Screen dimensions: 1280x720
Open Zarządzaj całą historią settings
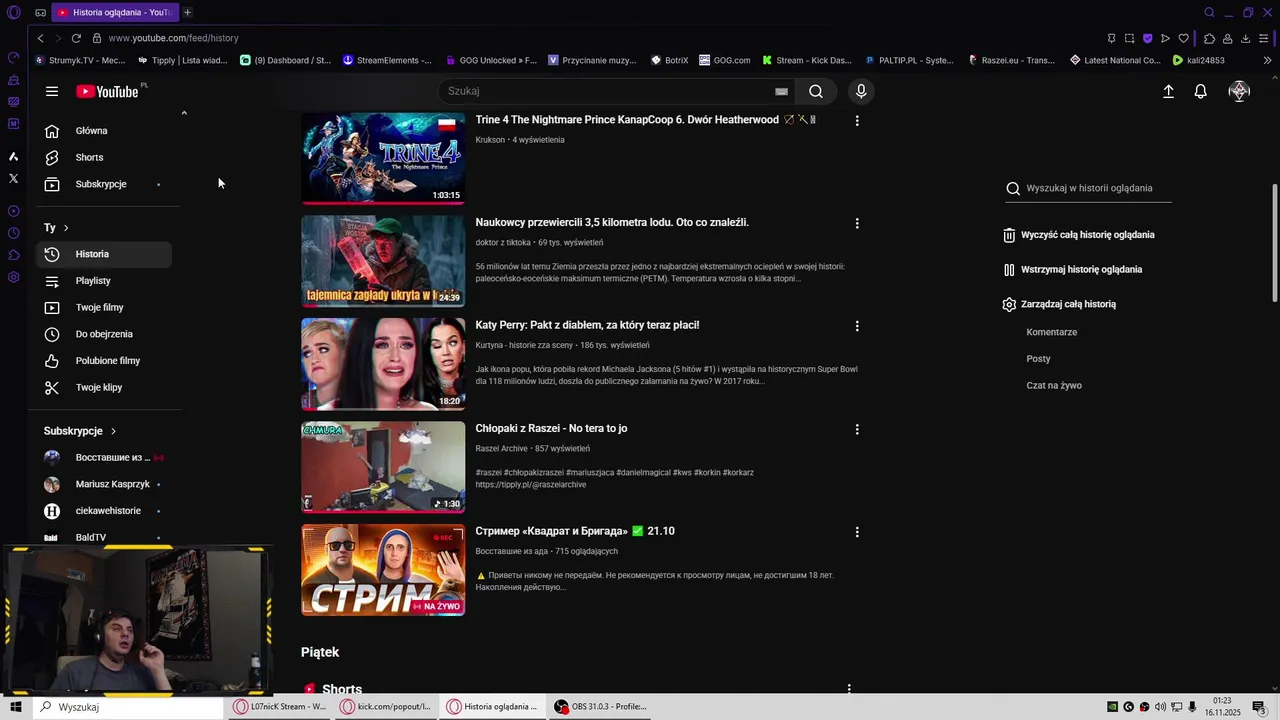tap(1059, 304)
